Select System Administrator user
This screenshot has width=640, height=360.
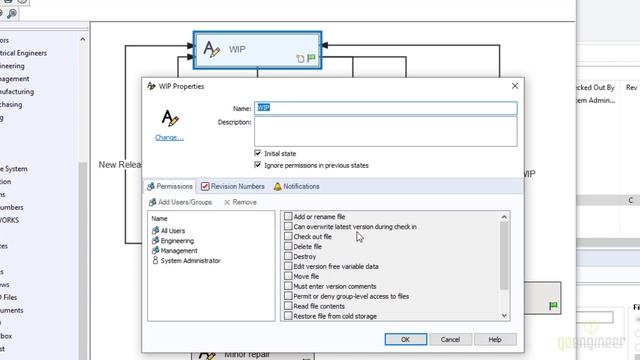(190, 260)
